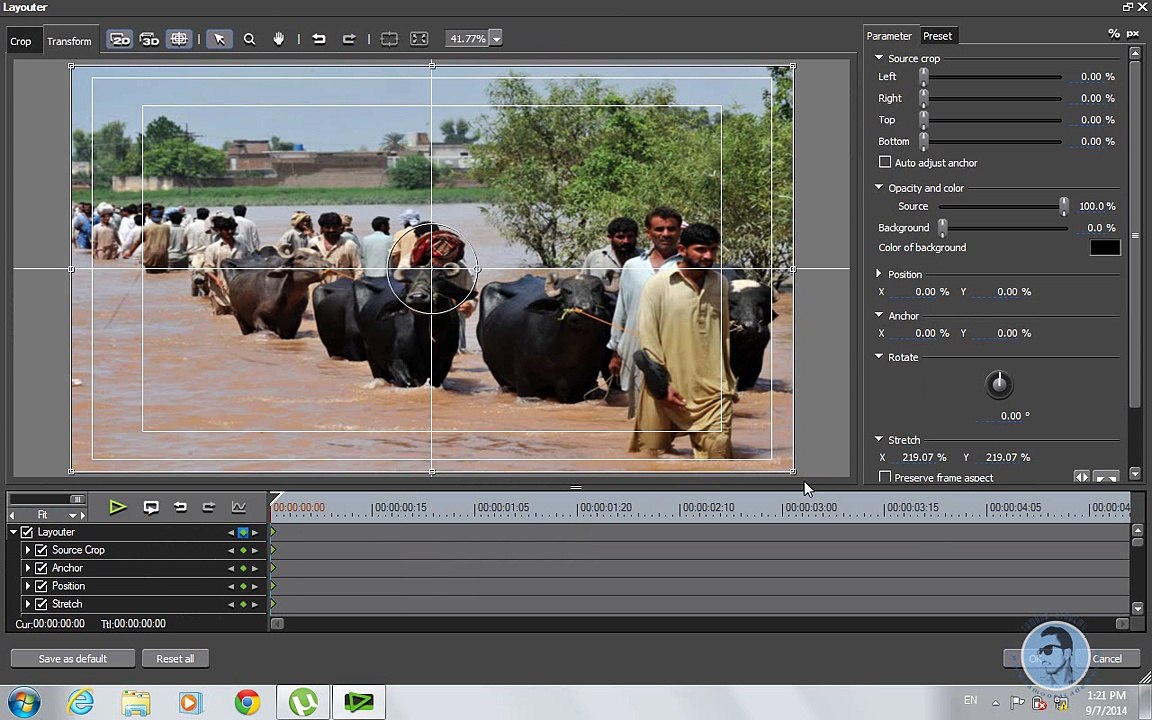Screen dimensions: 1152x720
Task: Open the Preset tab
Action: pos(937,36)
